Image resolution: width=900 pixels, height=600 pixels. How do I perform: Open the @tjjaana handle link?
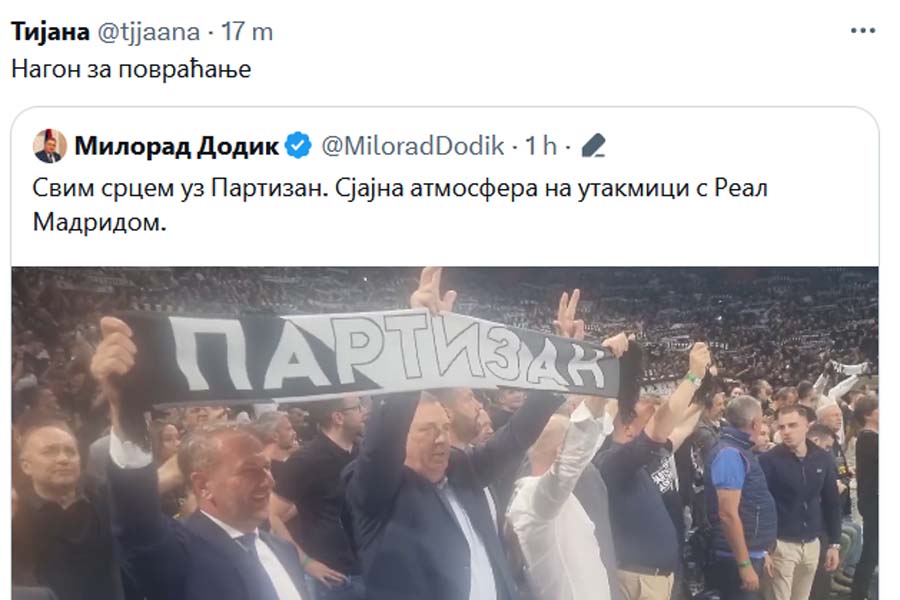(148, 32)
